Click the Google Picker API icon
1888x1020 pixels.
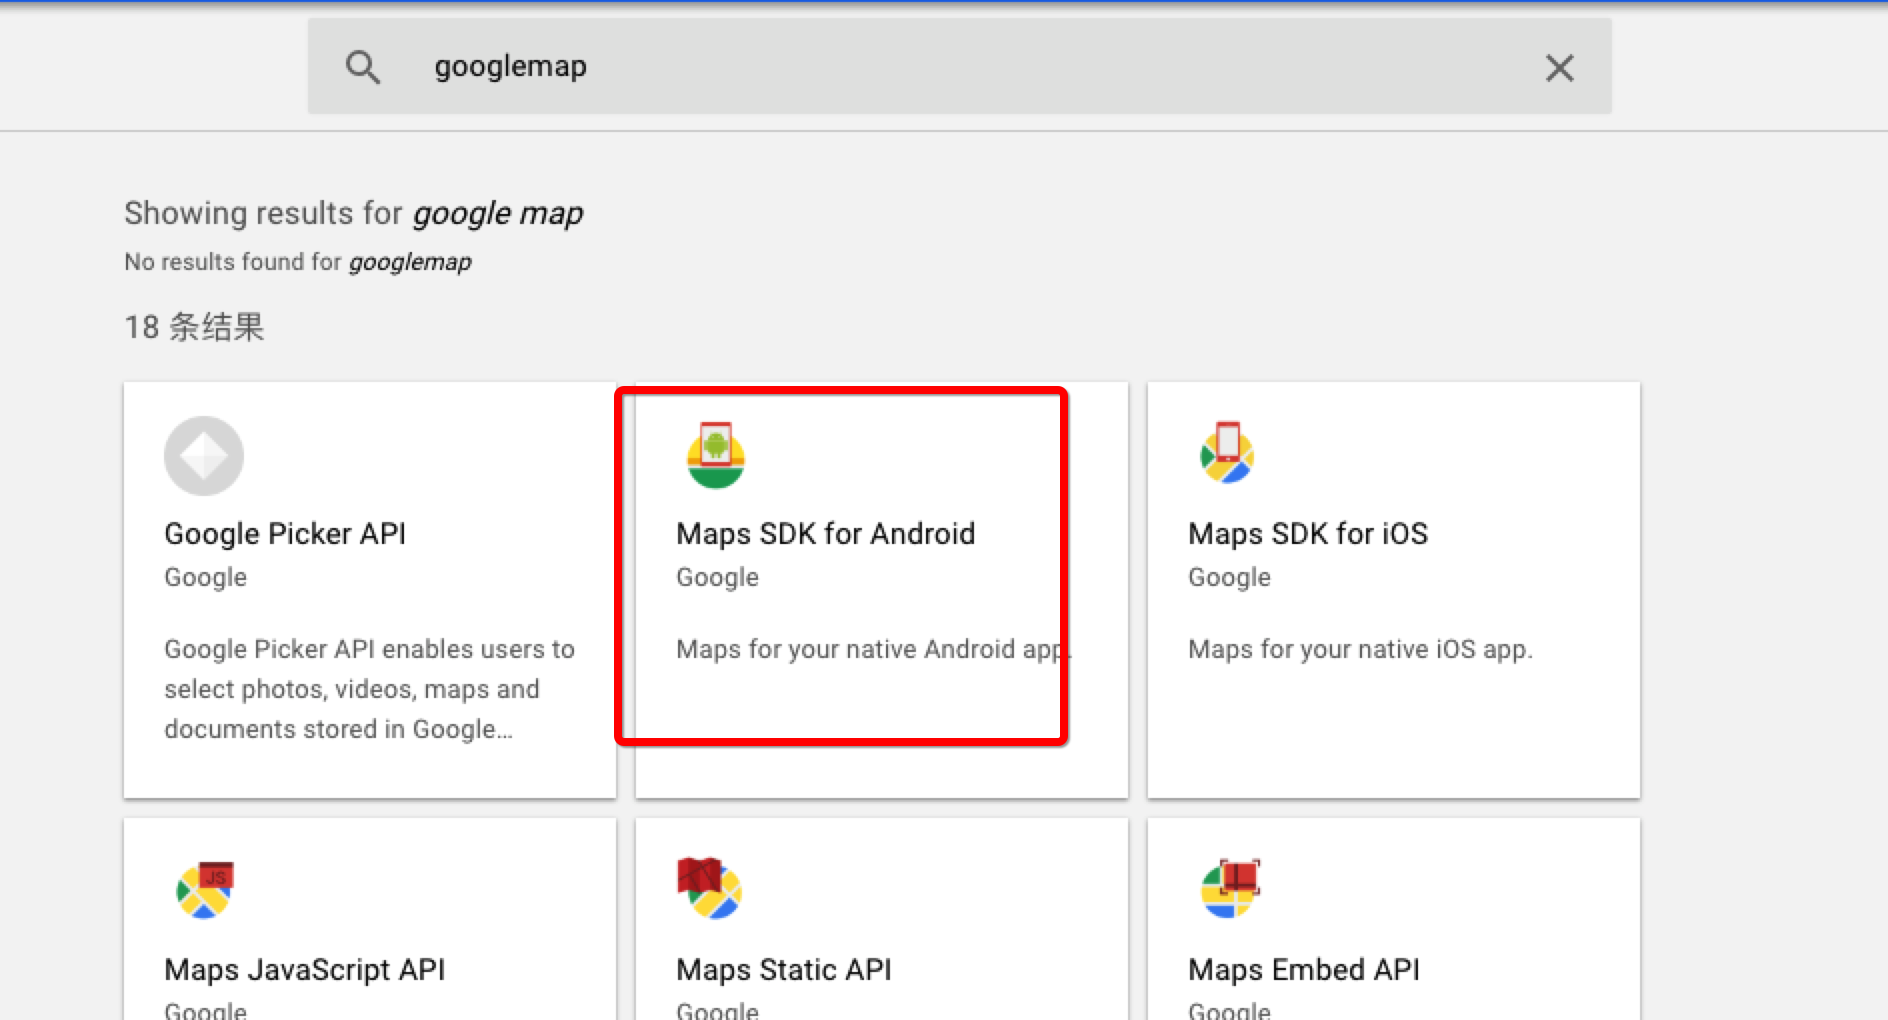click(x=204, y=456)
